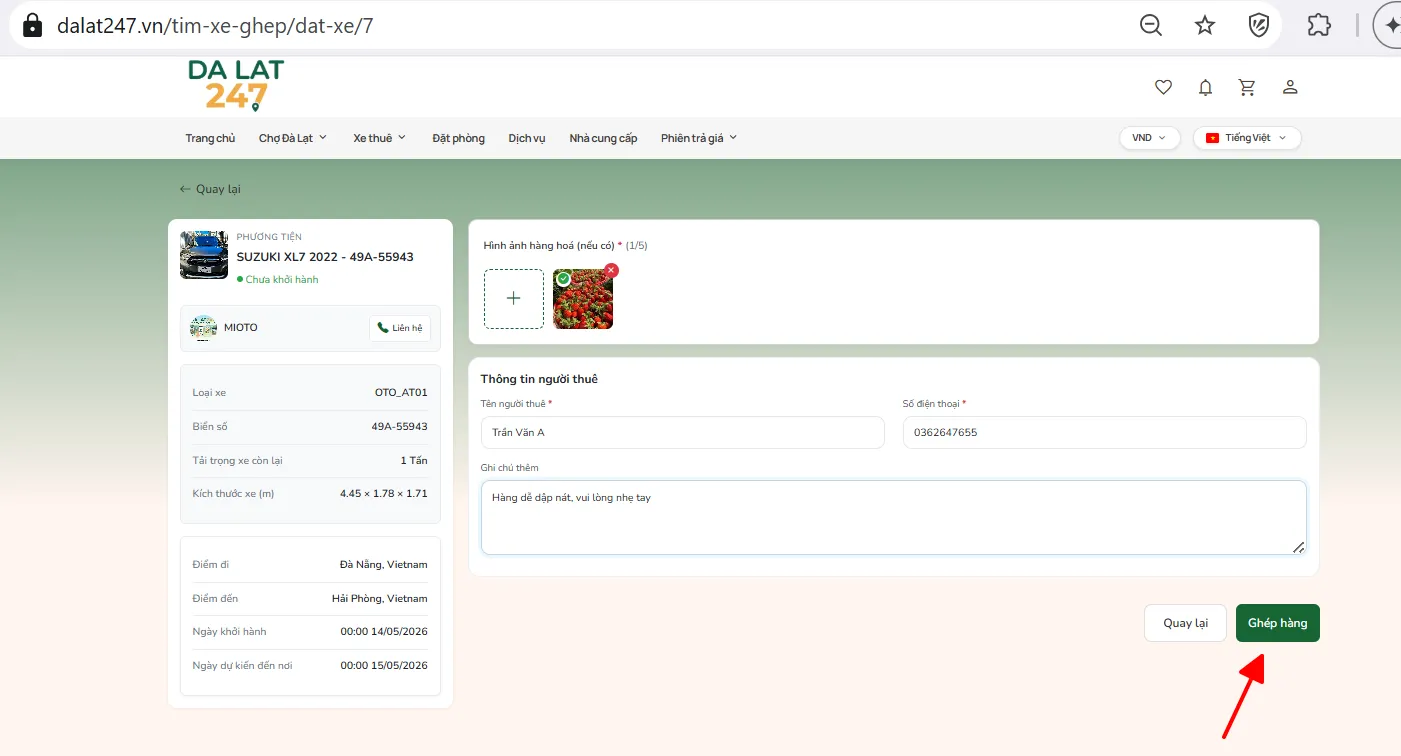Remove the strawberry image with red X
The image size is (1401, 756).
coord(611,270)
